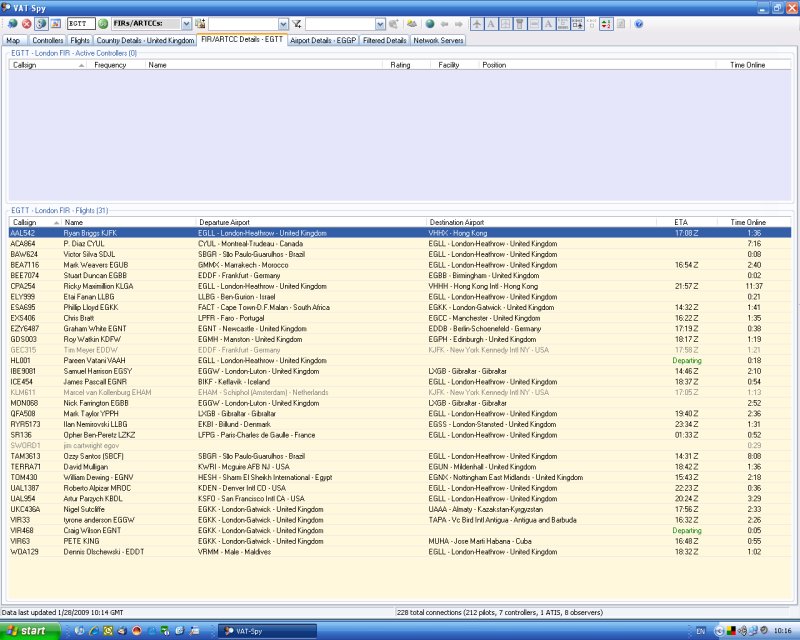The image size is (800, 640).
Task: Open the Network Servers tab
Action: [438, 41]
